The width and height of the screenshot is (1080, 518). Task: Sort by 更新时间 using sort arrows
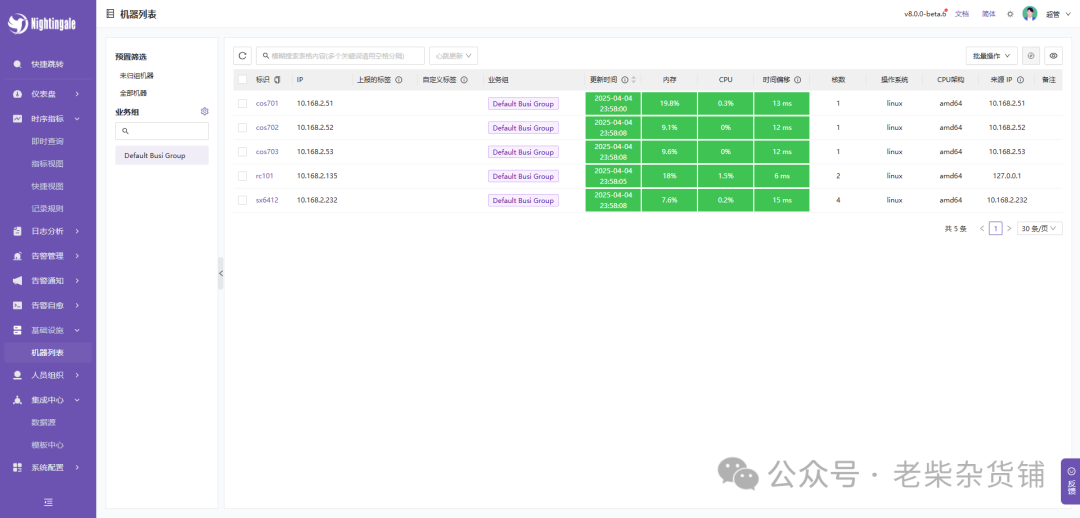click(634, 80)
